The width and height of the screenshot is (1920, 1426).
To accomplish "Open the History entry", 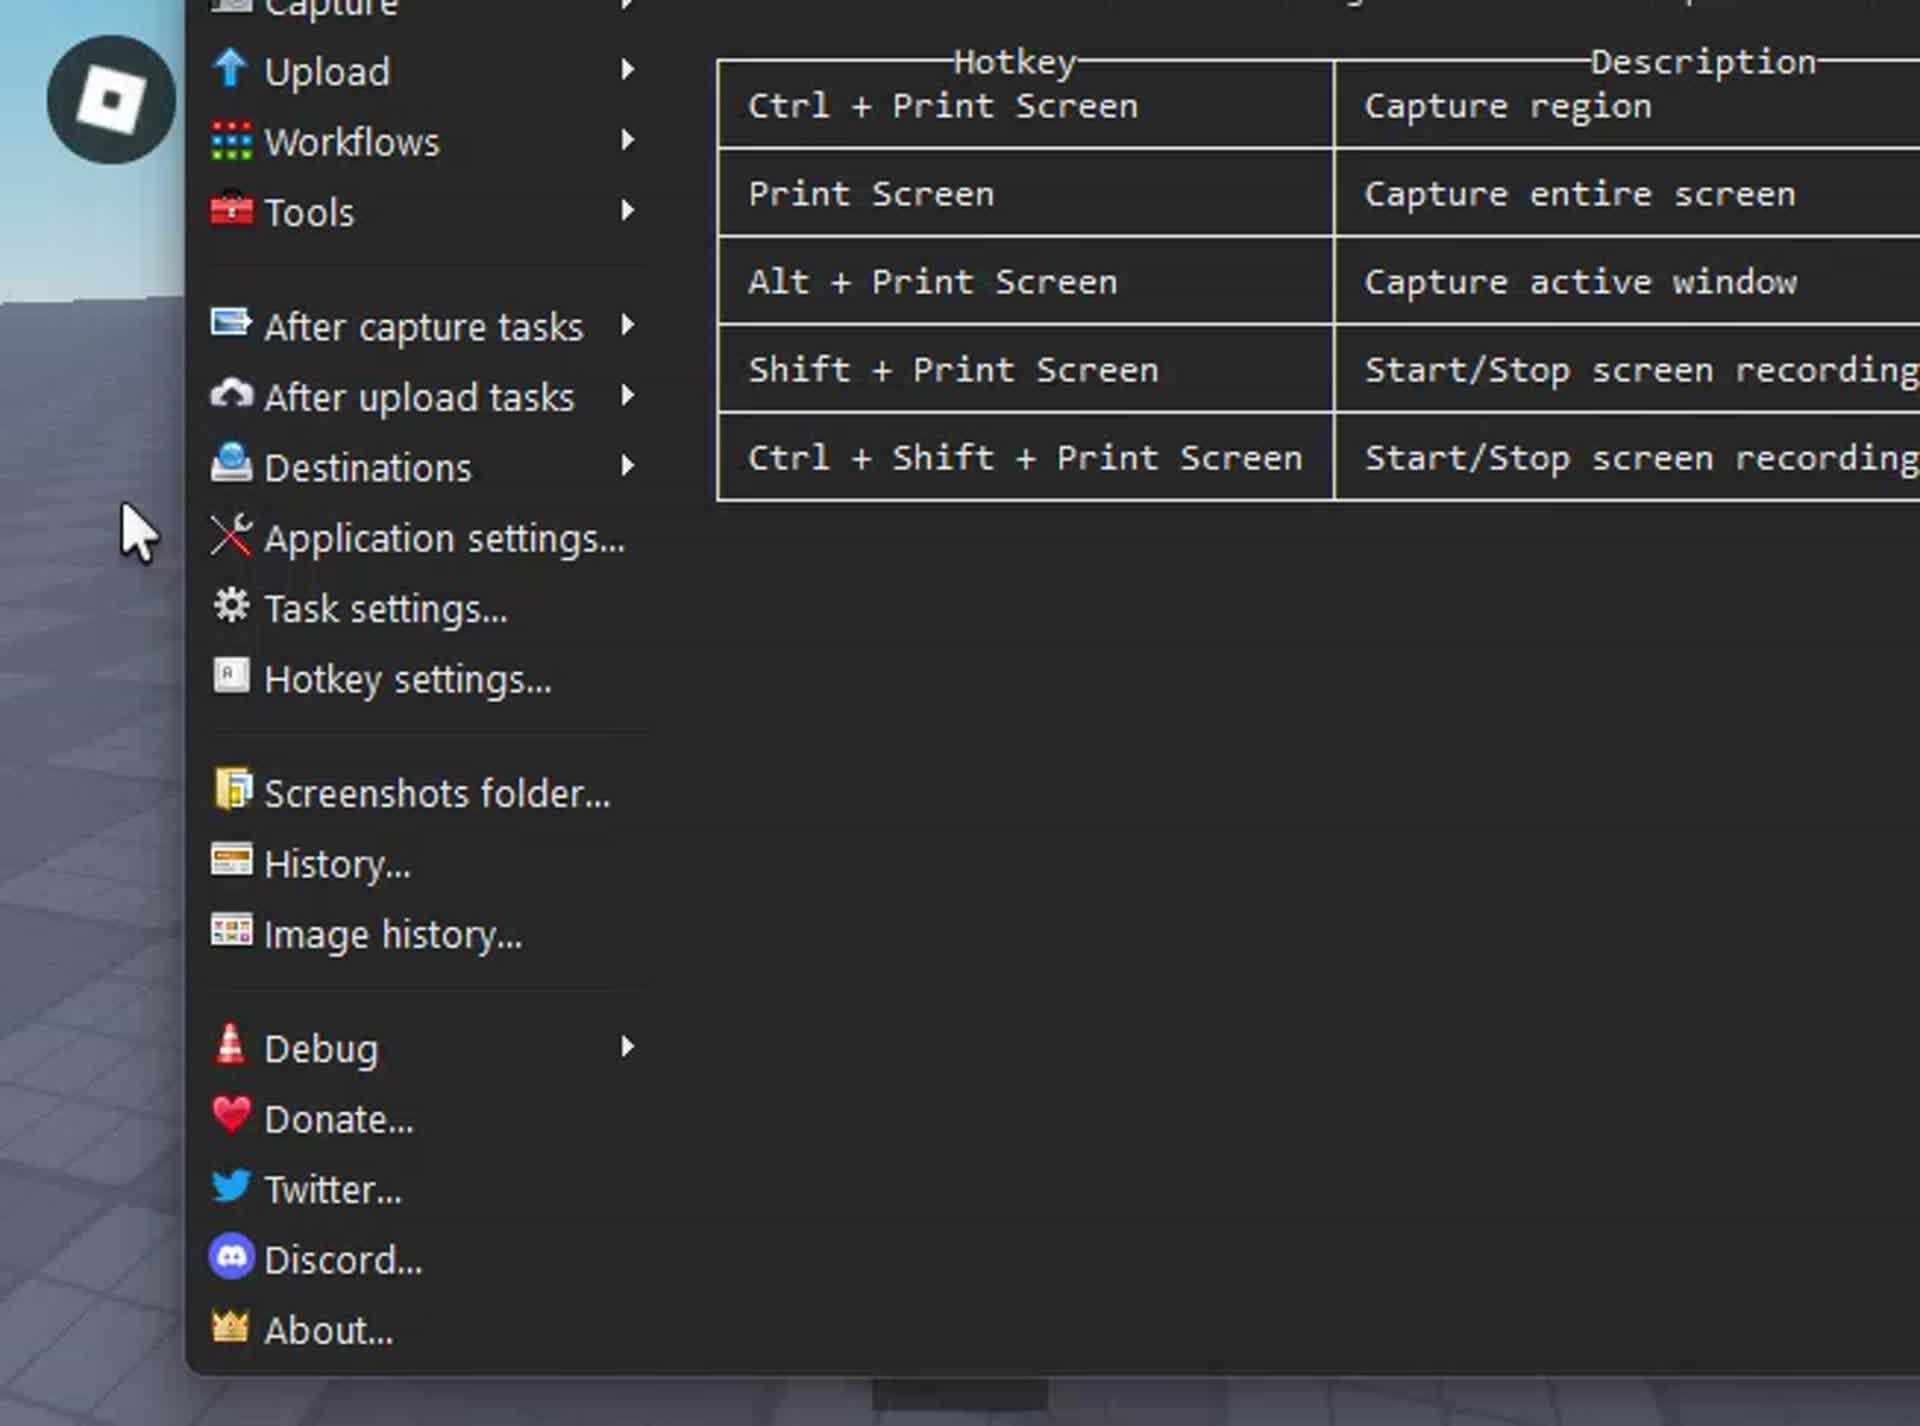I will [x=337, y=864].
